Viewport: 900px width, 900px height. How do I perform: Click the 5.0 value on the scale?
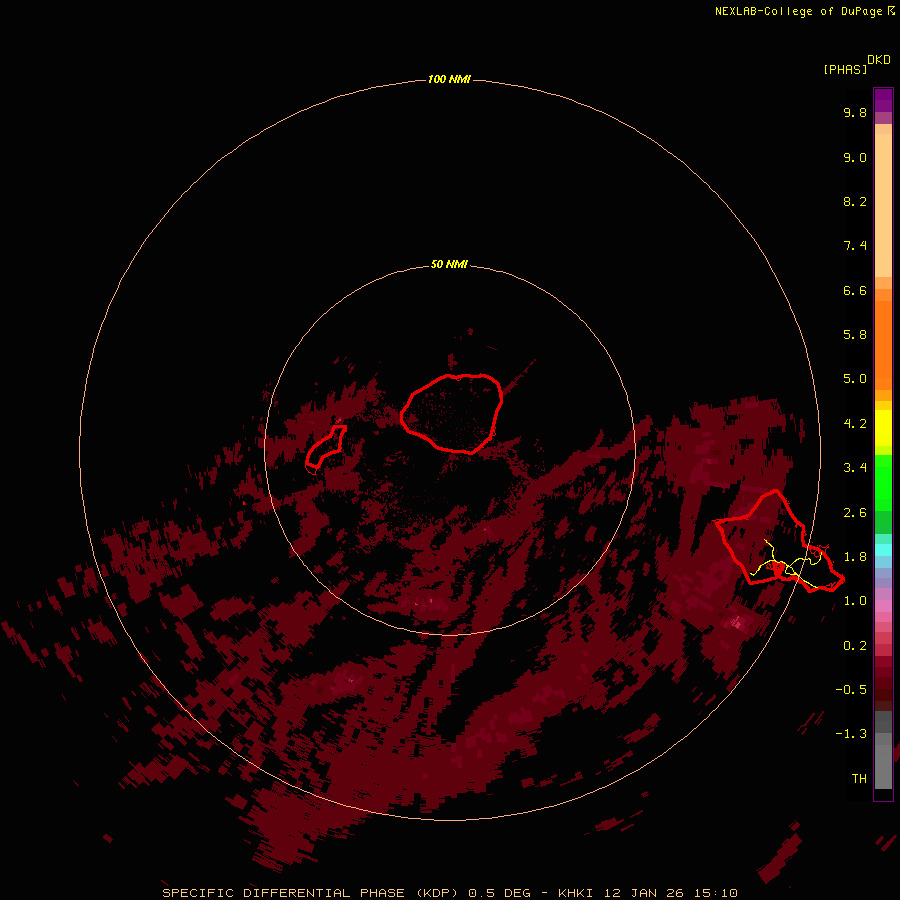pyautogui.click(x=855, y=379)
